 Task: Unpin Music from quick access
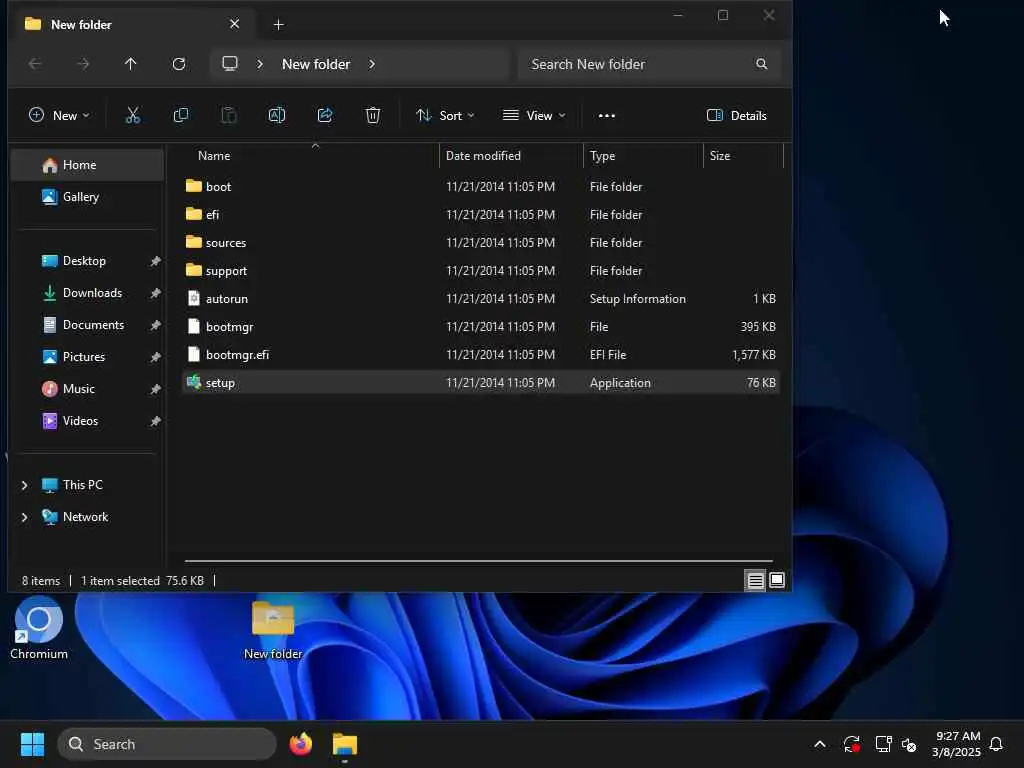click(x=155, y=389)
